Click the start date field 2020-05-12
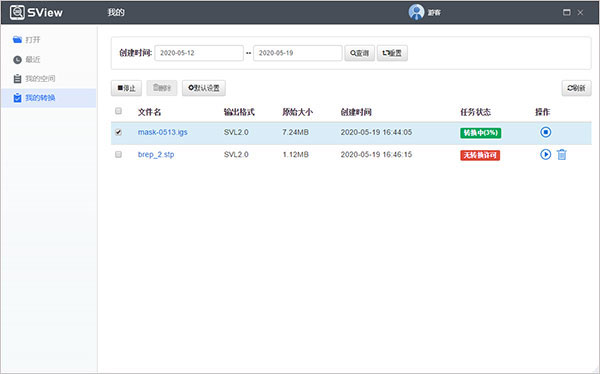Viewport: 600px width, 374px height. coord(199,53)
